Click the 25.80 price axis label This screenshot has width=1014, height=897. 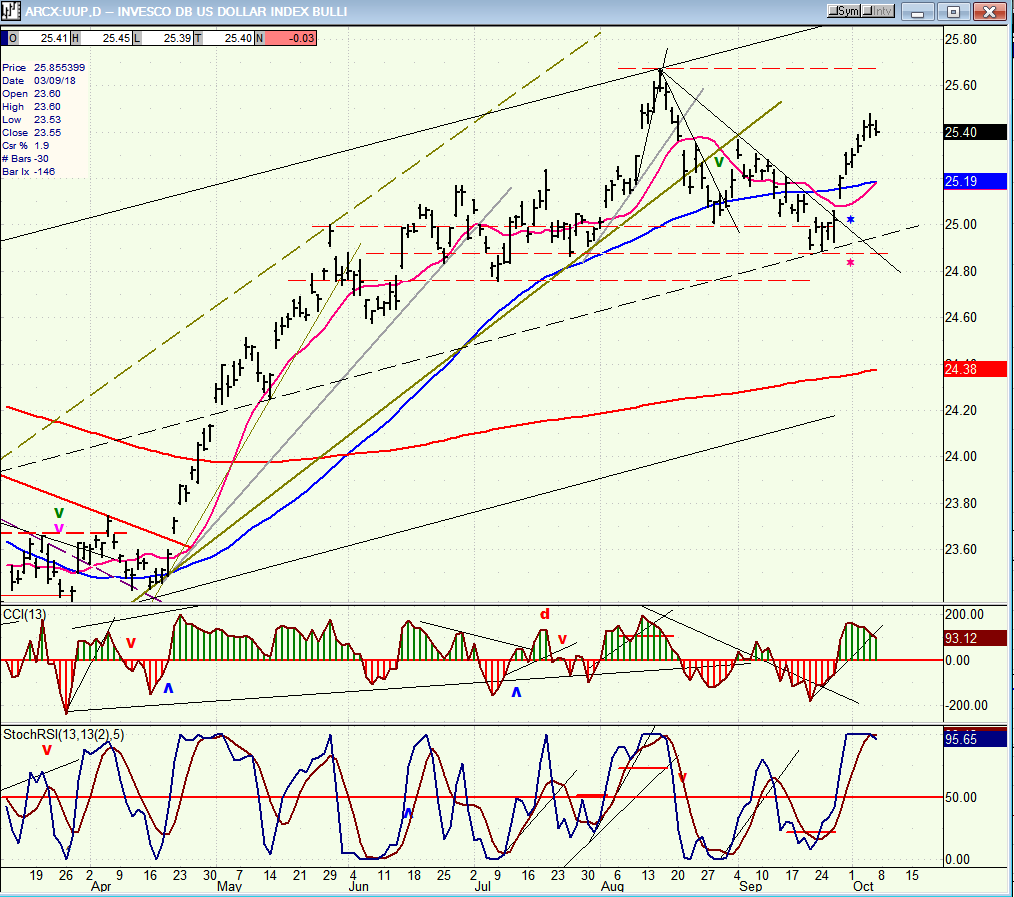960,39
